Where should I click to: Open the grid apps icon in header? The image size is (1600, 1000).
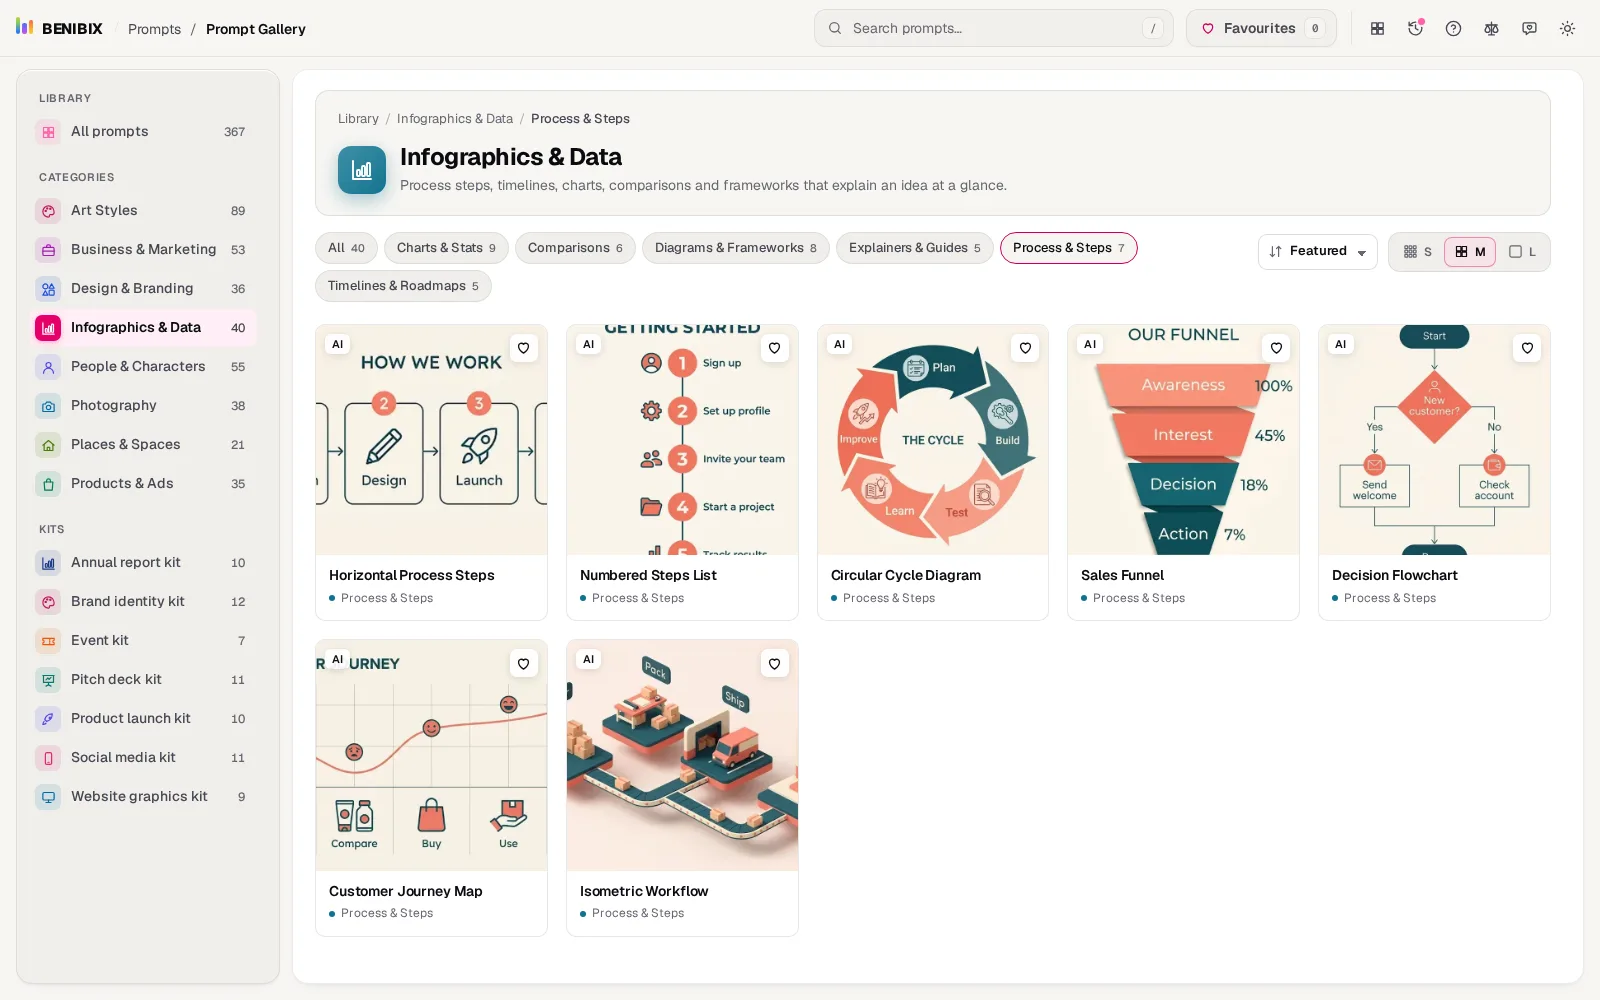[x=1377, y=29]
